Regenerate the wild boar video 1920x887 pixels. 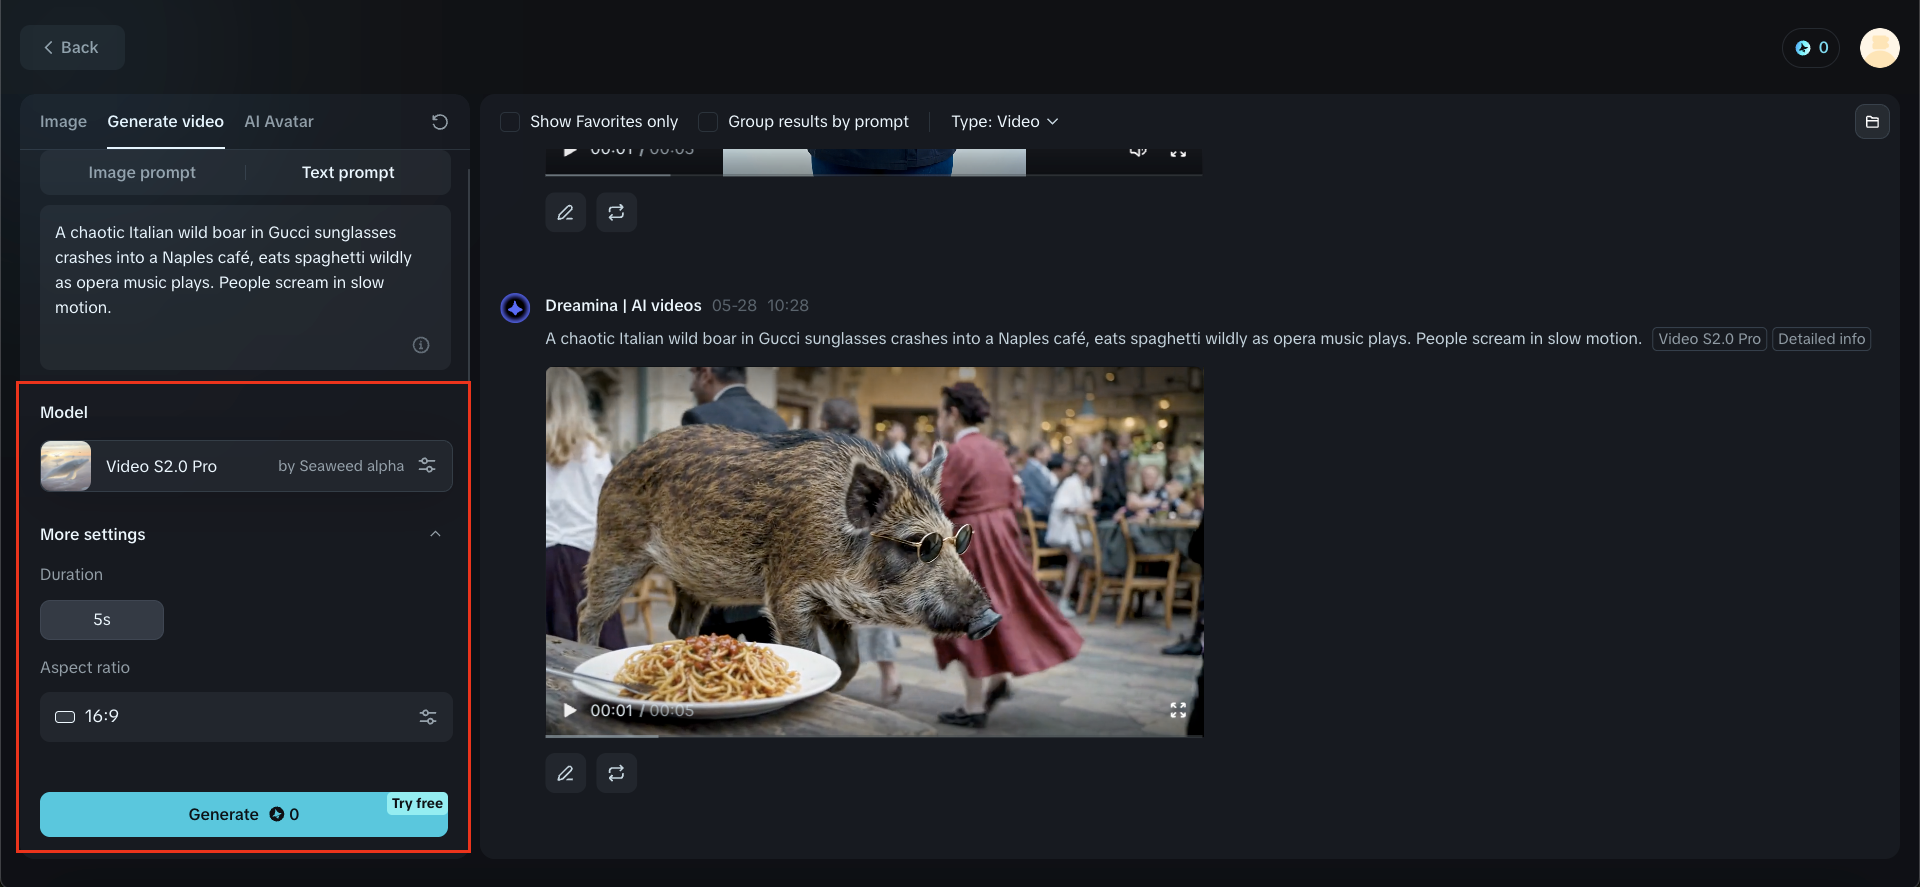coord(616,773)
